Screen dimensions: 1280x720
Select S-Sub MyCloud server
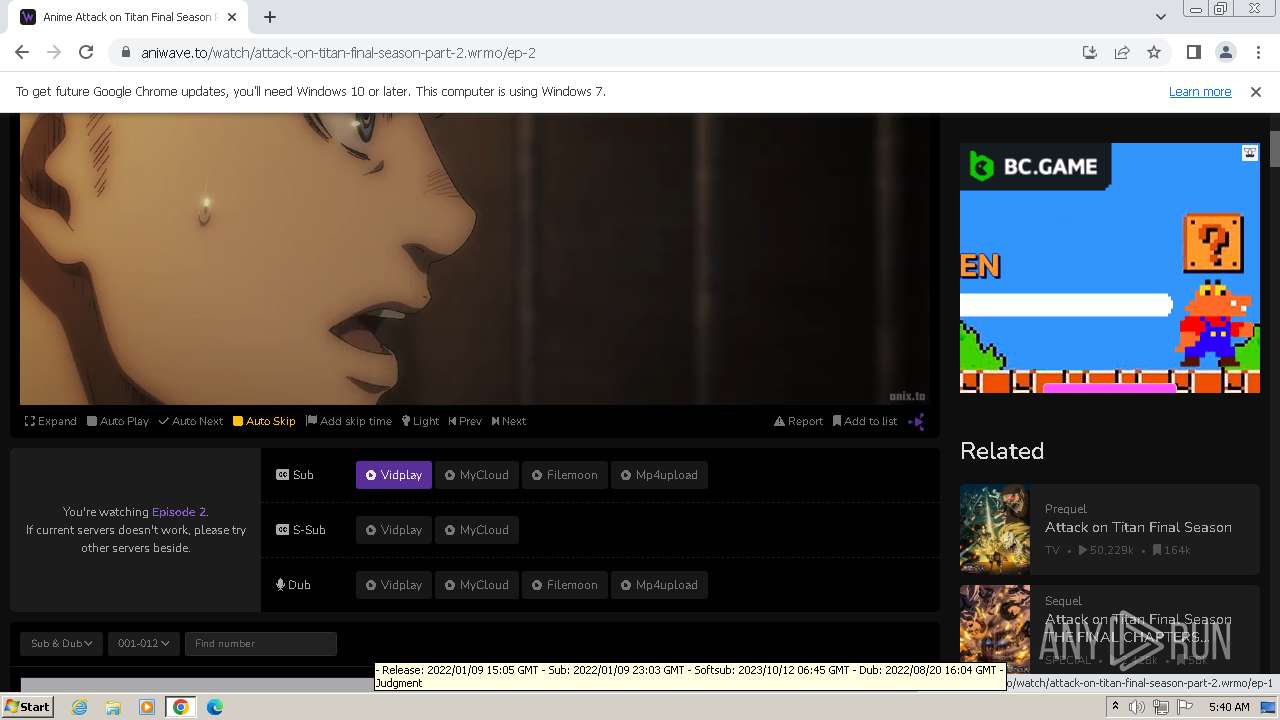477,530
